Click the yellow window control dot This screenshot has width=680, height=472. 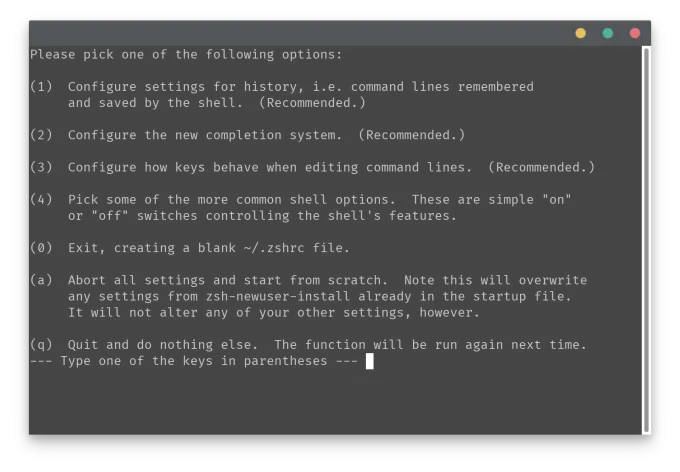580,33
